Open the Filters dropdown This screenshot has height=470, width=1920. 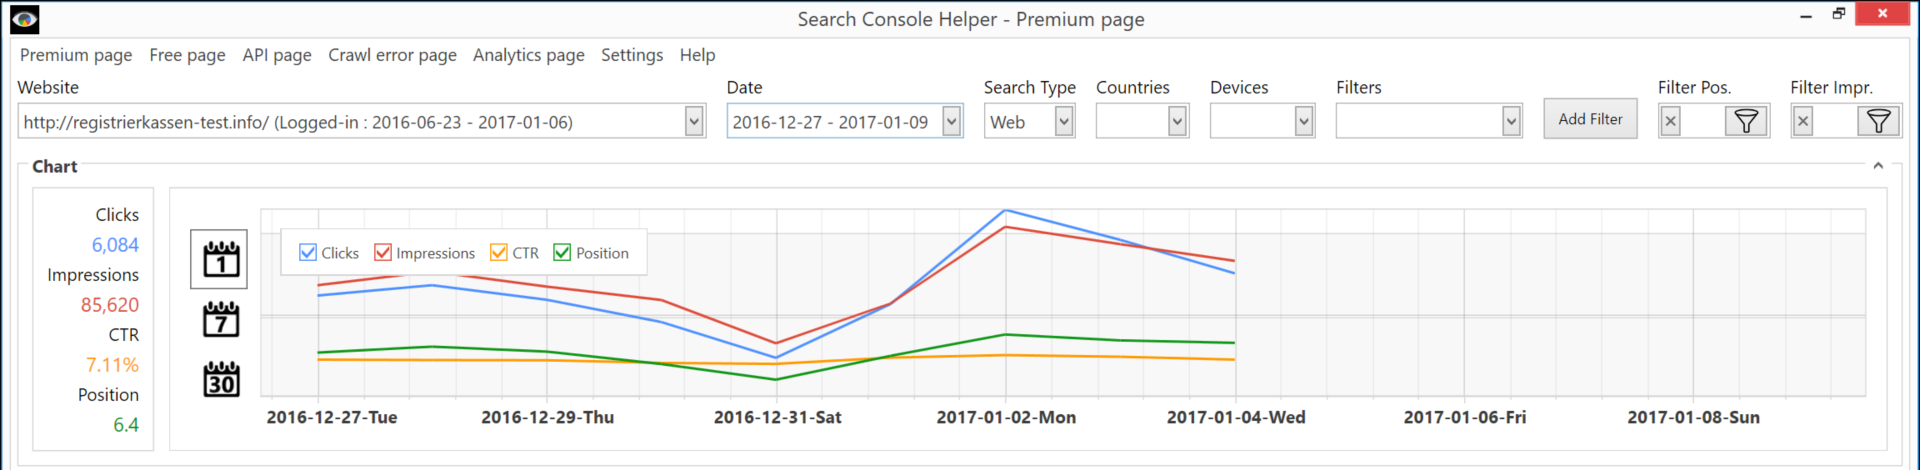coord(1511,122)
